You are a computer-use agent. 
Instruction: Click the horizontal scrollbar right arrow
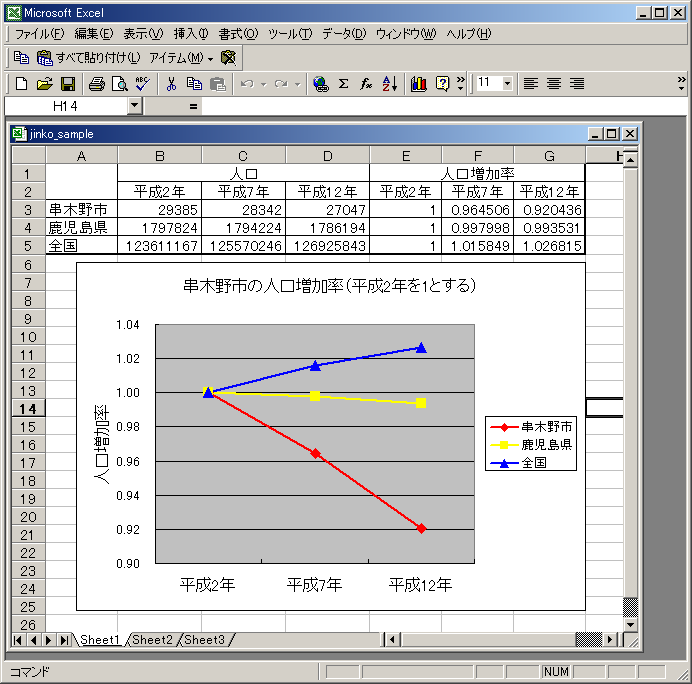[610, 639]
